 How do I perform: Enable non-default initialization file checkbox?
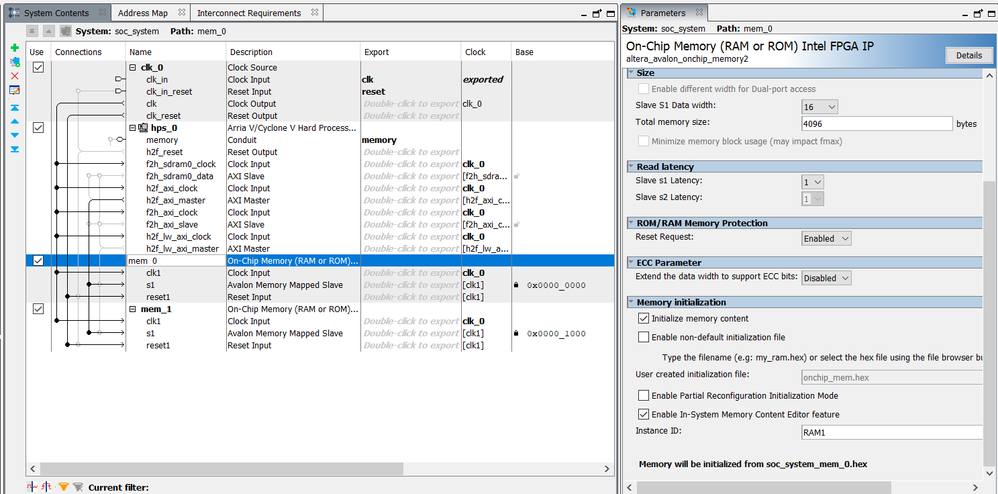click(x=643, y=337)
